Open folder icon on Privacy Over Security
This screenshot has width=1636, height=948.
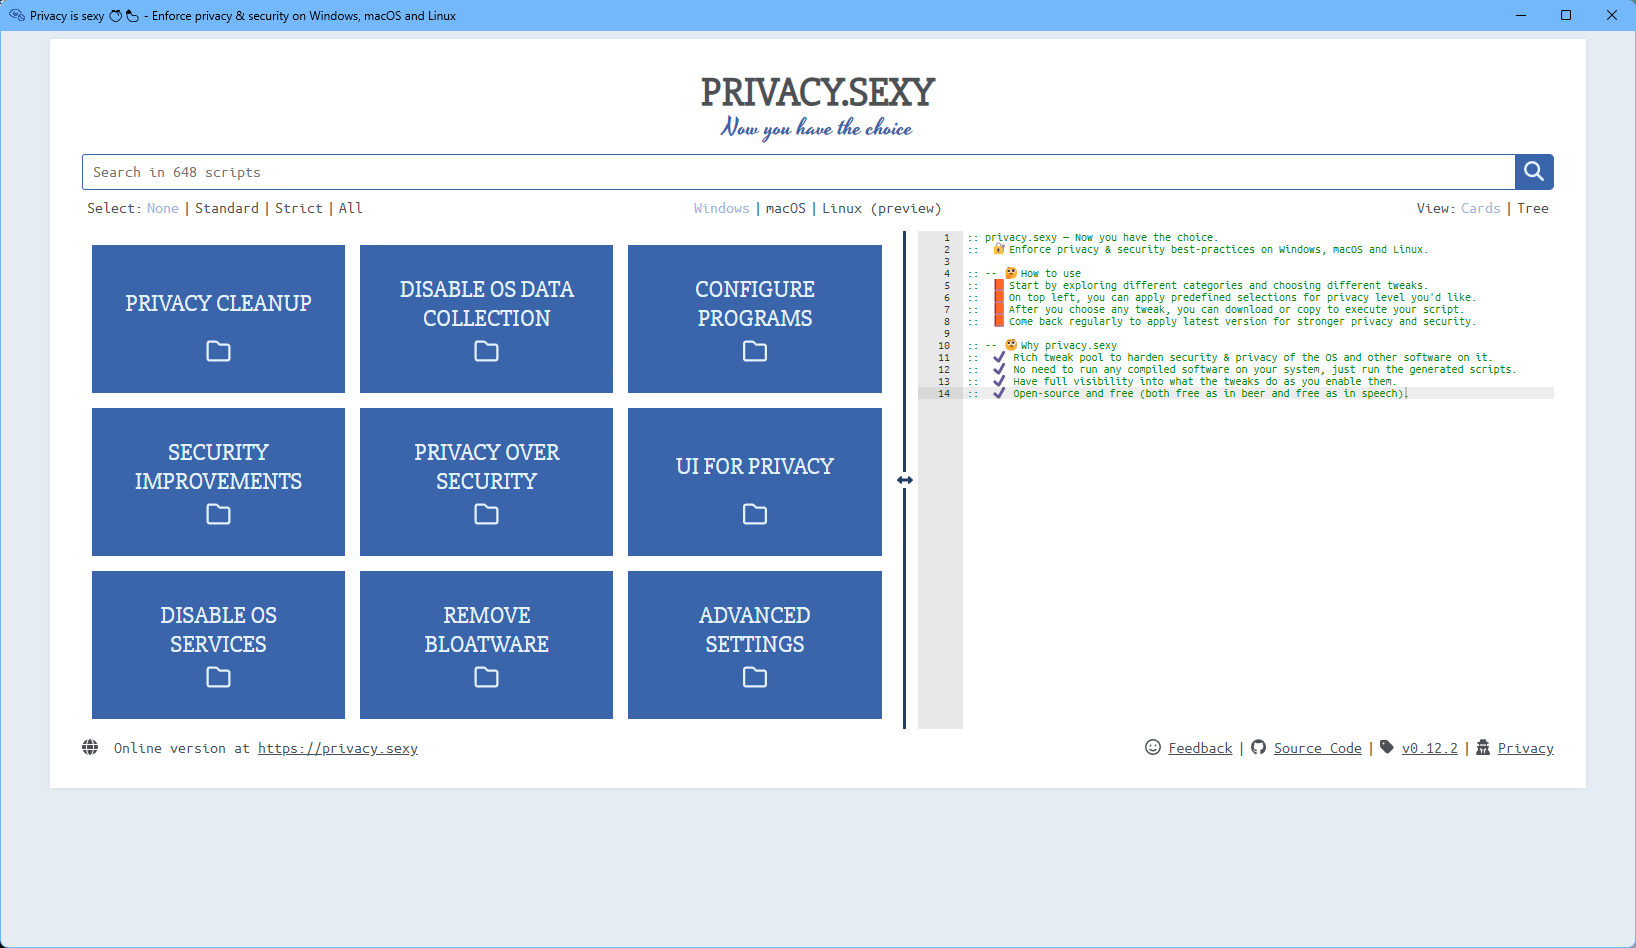pos(486,514)
